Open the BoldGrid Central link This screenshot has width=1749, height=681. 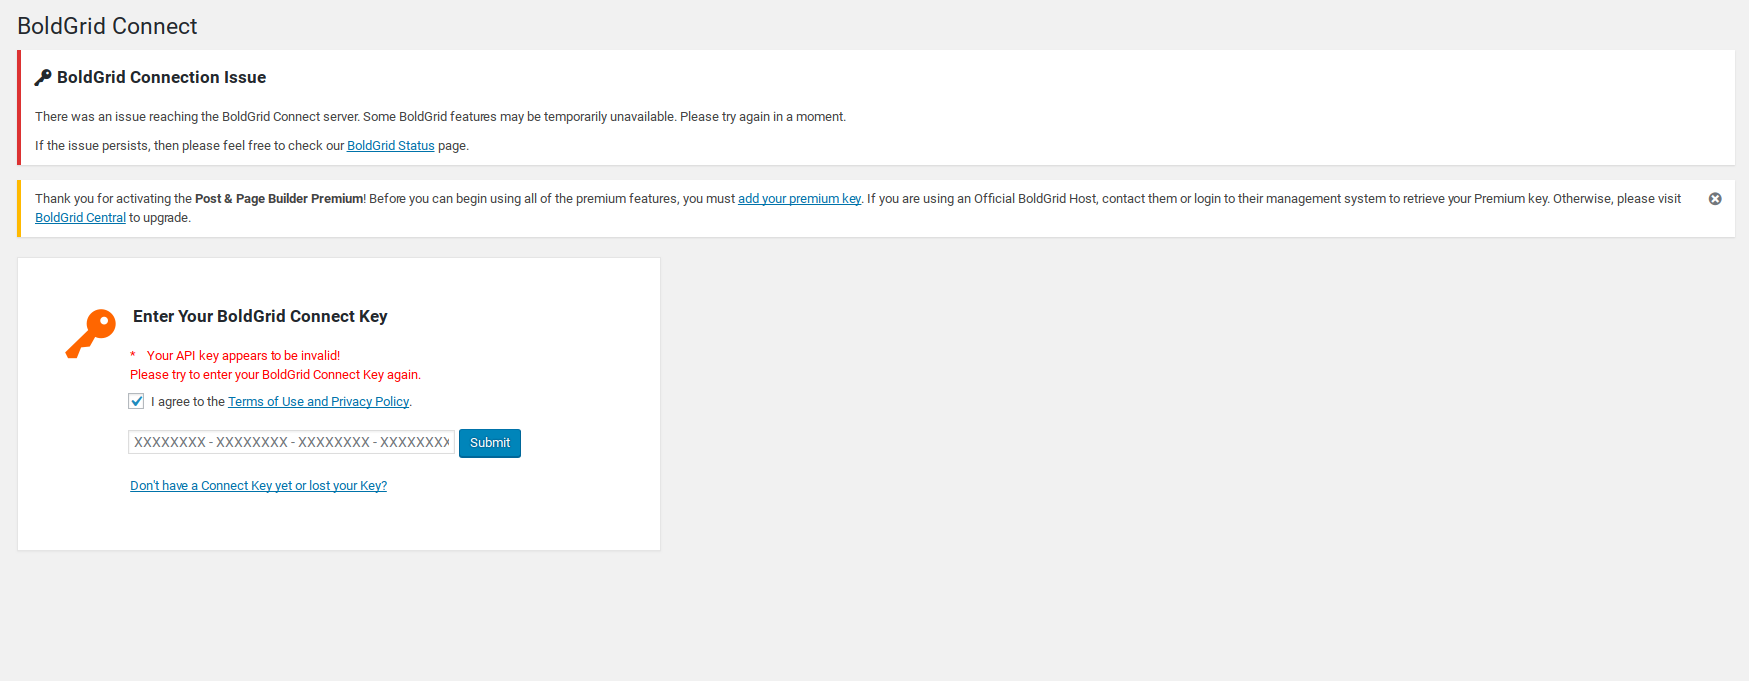pos(80,218)
